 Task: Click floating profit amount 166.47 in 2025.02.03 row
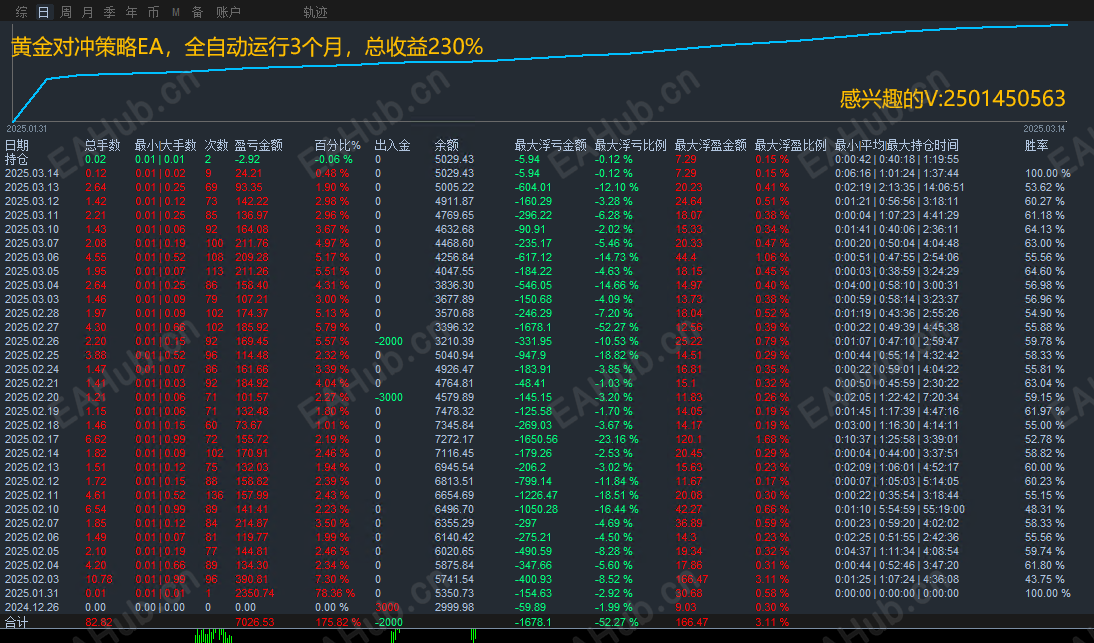(x=691, y=579)
